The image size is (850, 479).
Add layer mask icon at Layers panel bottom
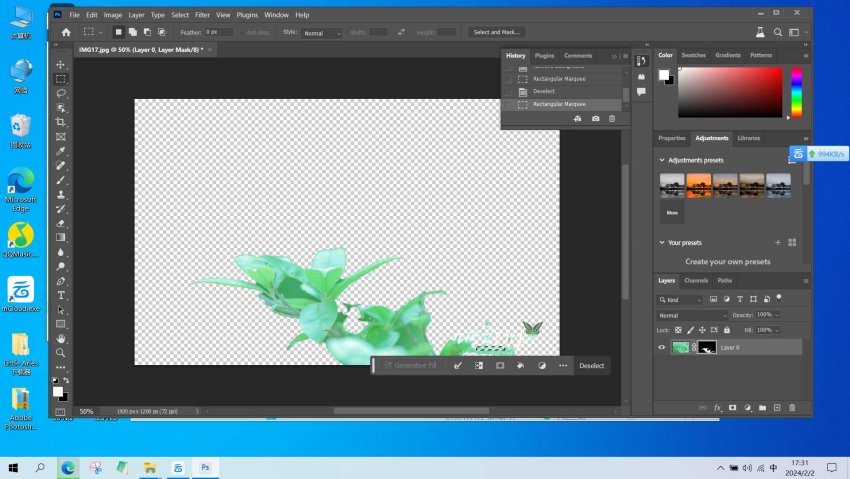(x=732, y=407)
